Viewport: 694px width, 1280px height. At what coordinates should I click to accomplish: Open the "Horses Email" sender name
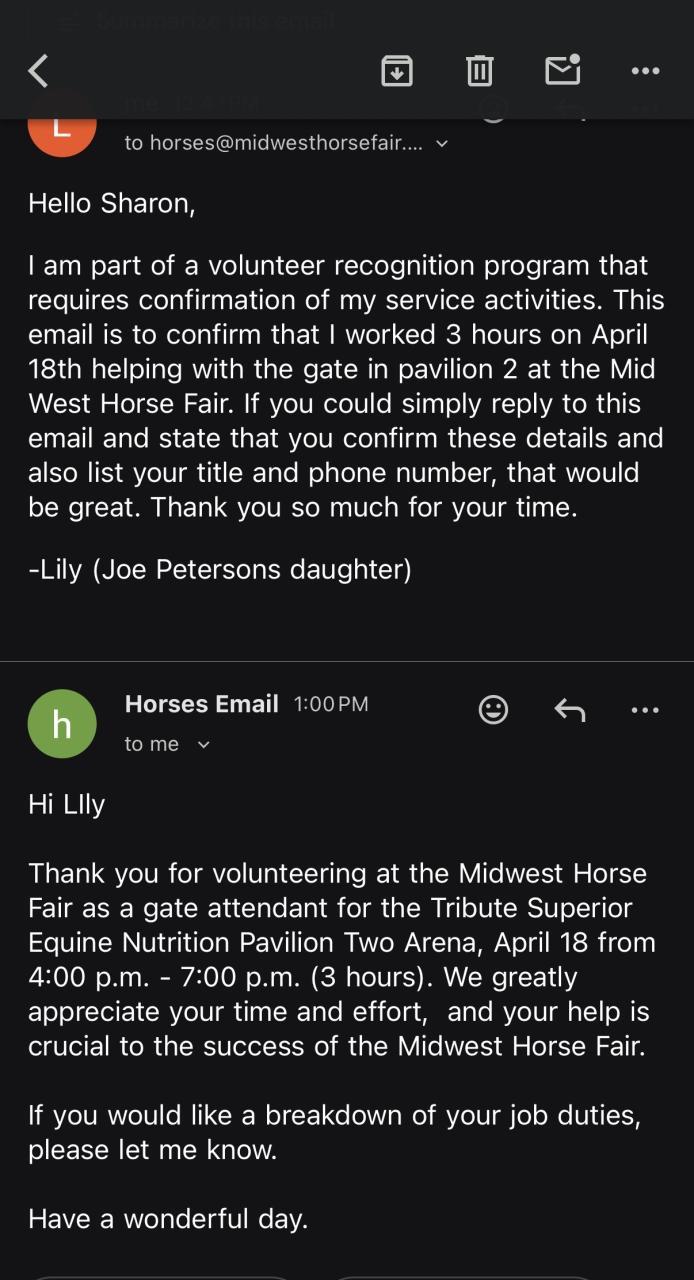pyautogui.click(x=201, y=704)
